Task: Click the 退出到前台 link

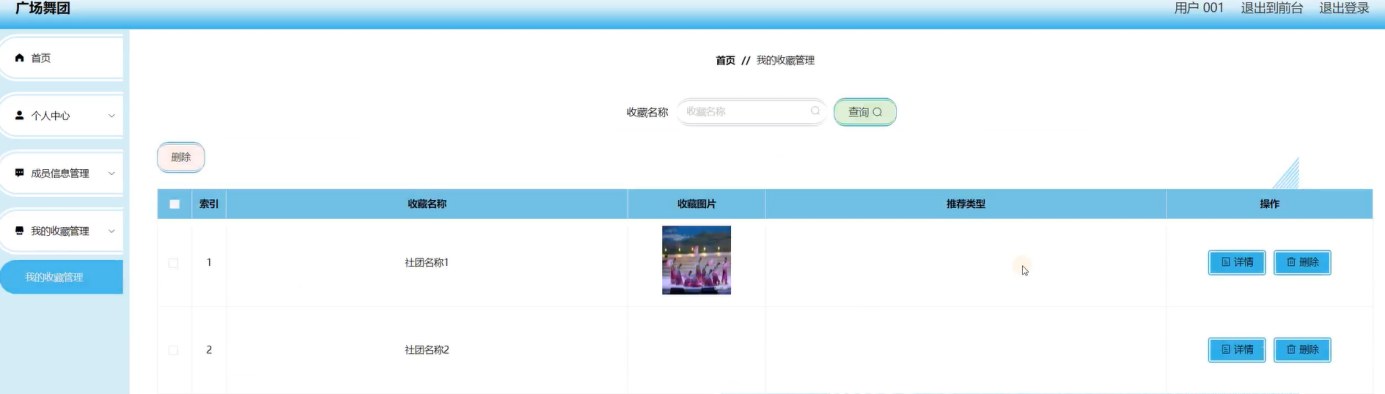Action: coord(1272,8)
